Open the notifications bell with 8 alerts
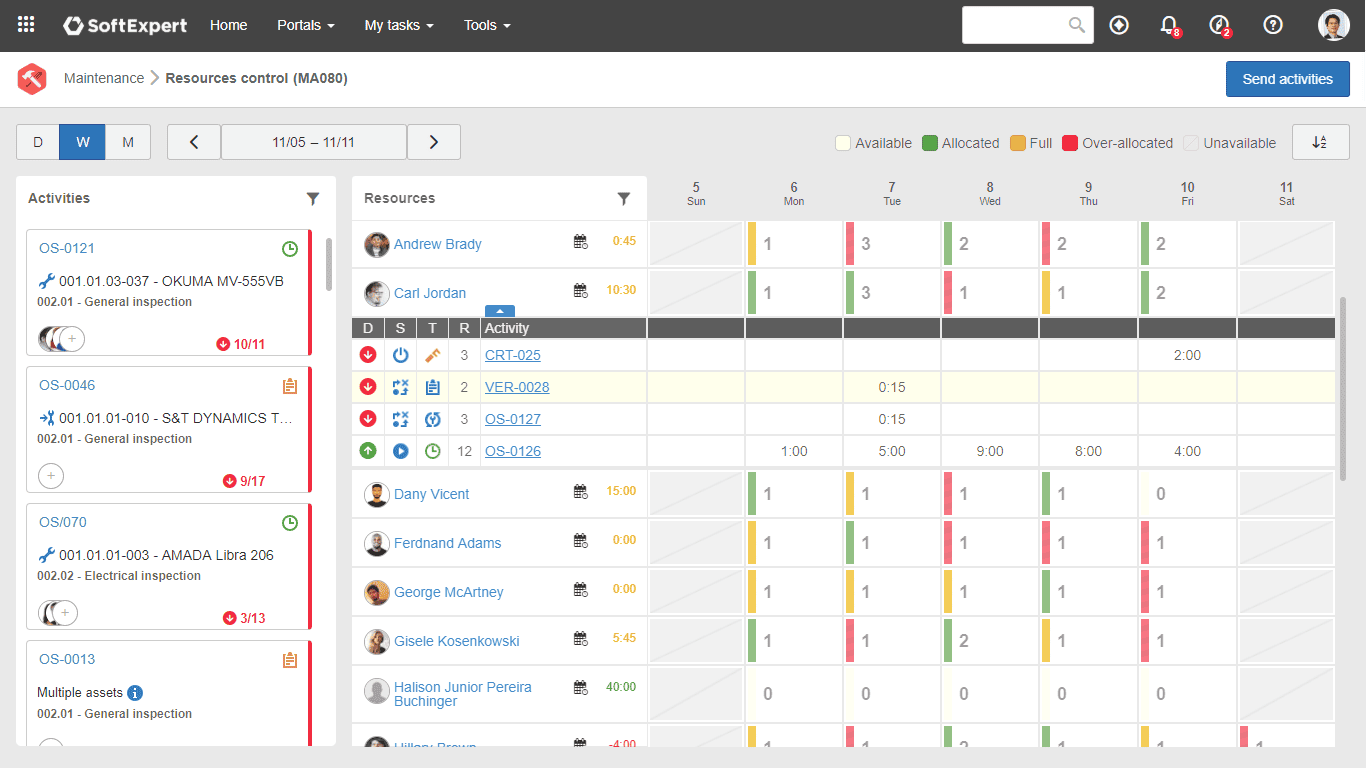Viewport: 1366px width, 768px height. 1168,25
